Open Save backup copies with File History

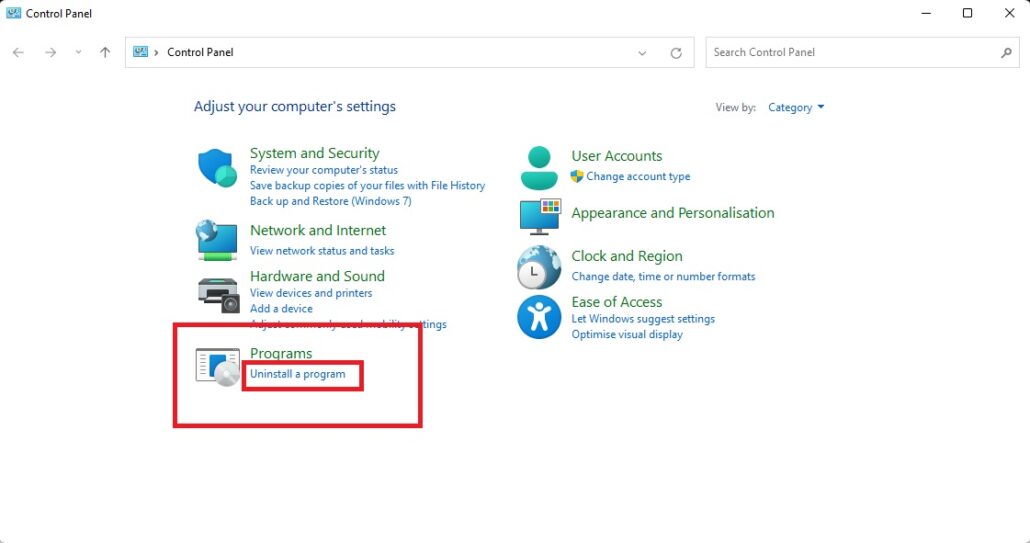[x=367, y=186]
